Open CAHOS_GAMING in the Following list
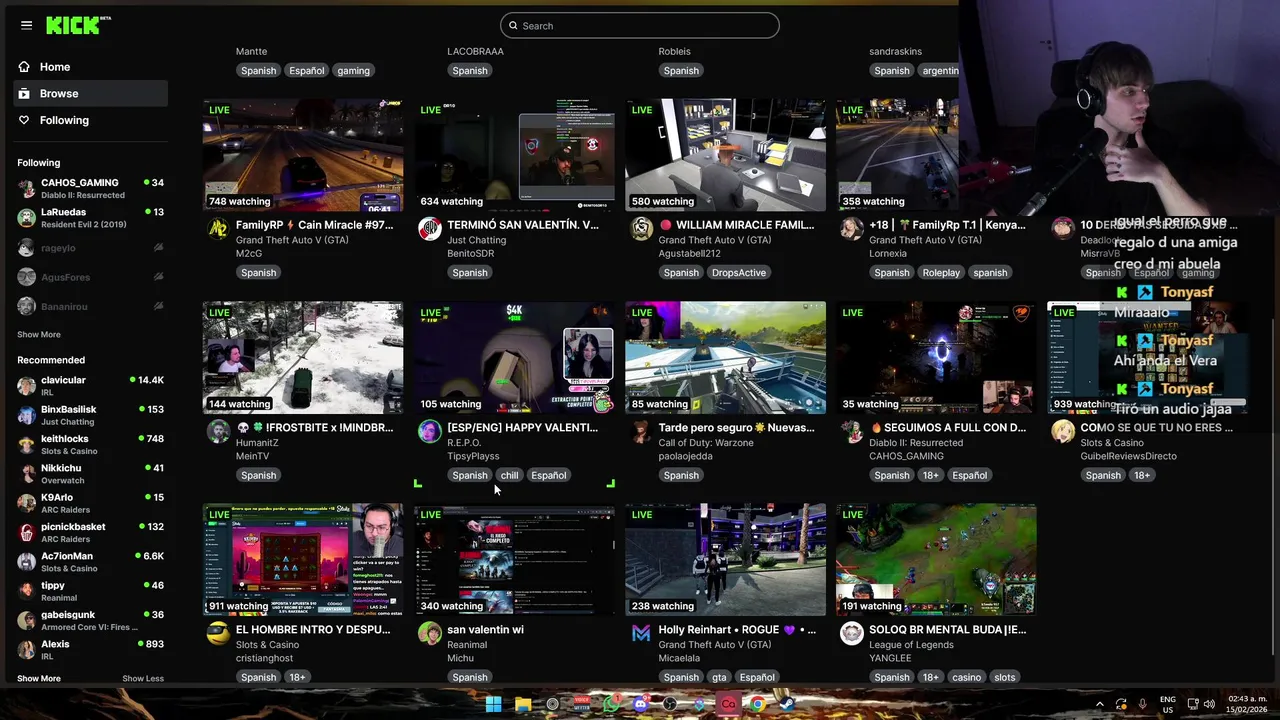 [x=90, y=188]
